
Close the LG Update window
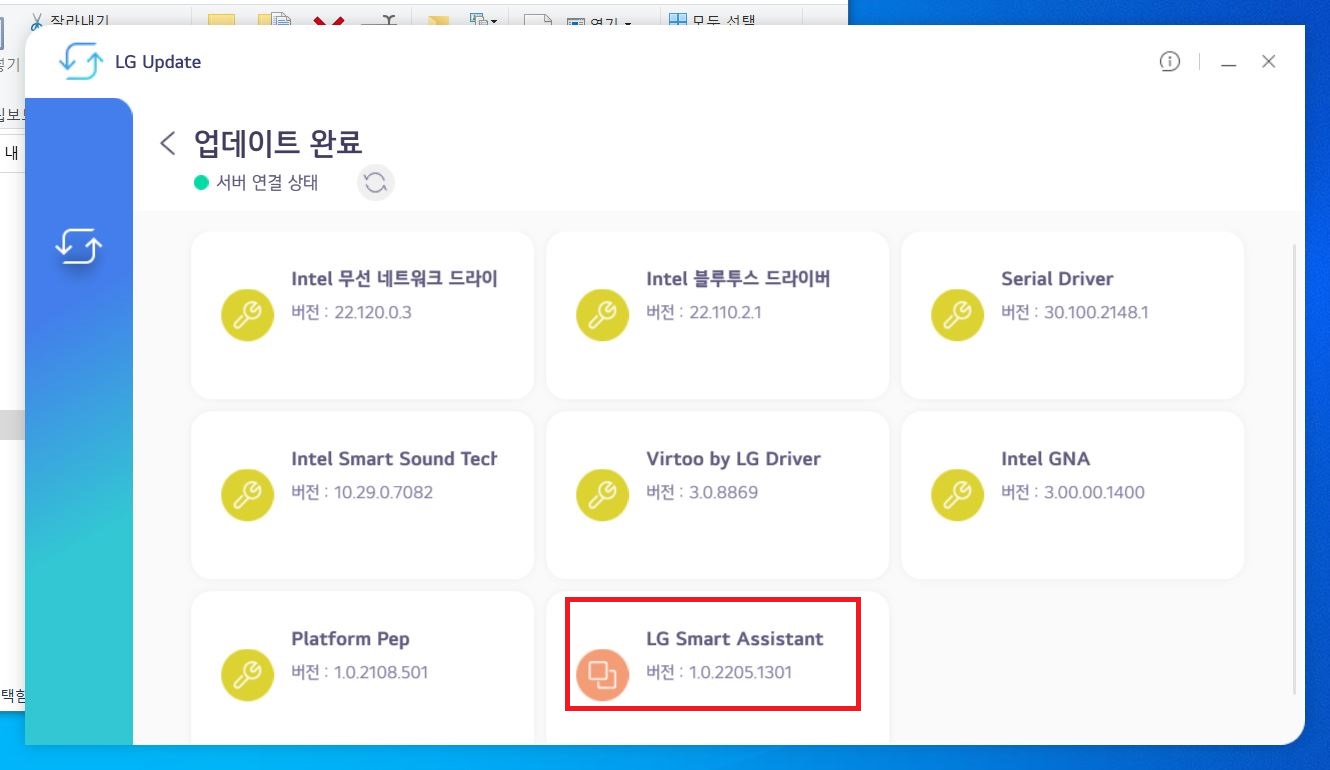coord(1268,62)
